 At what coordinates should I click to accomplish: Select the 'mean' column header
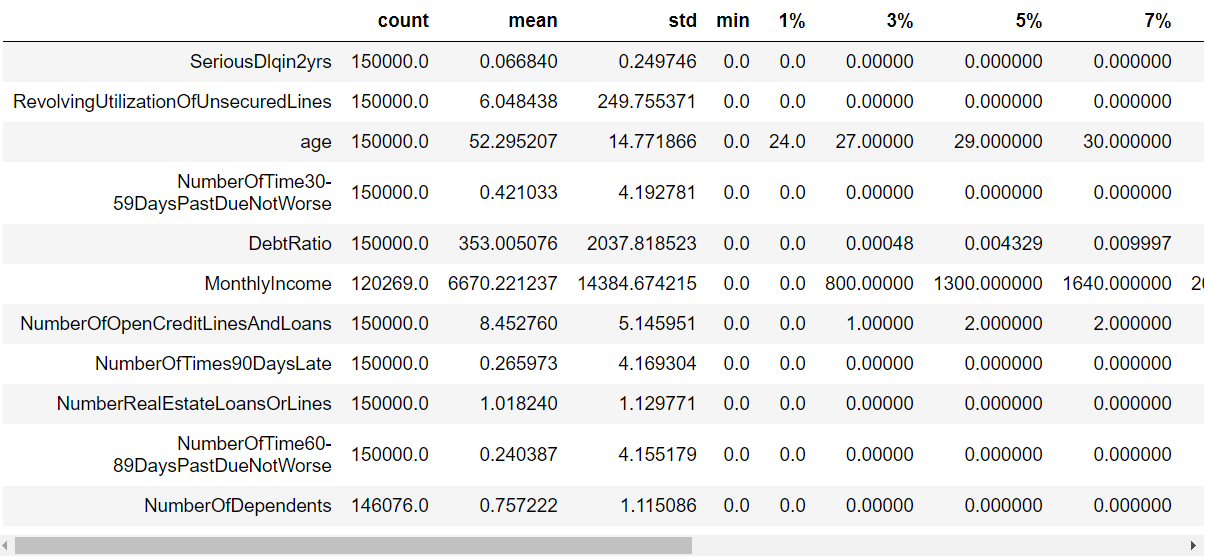[x=532, y=20]
